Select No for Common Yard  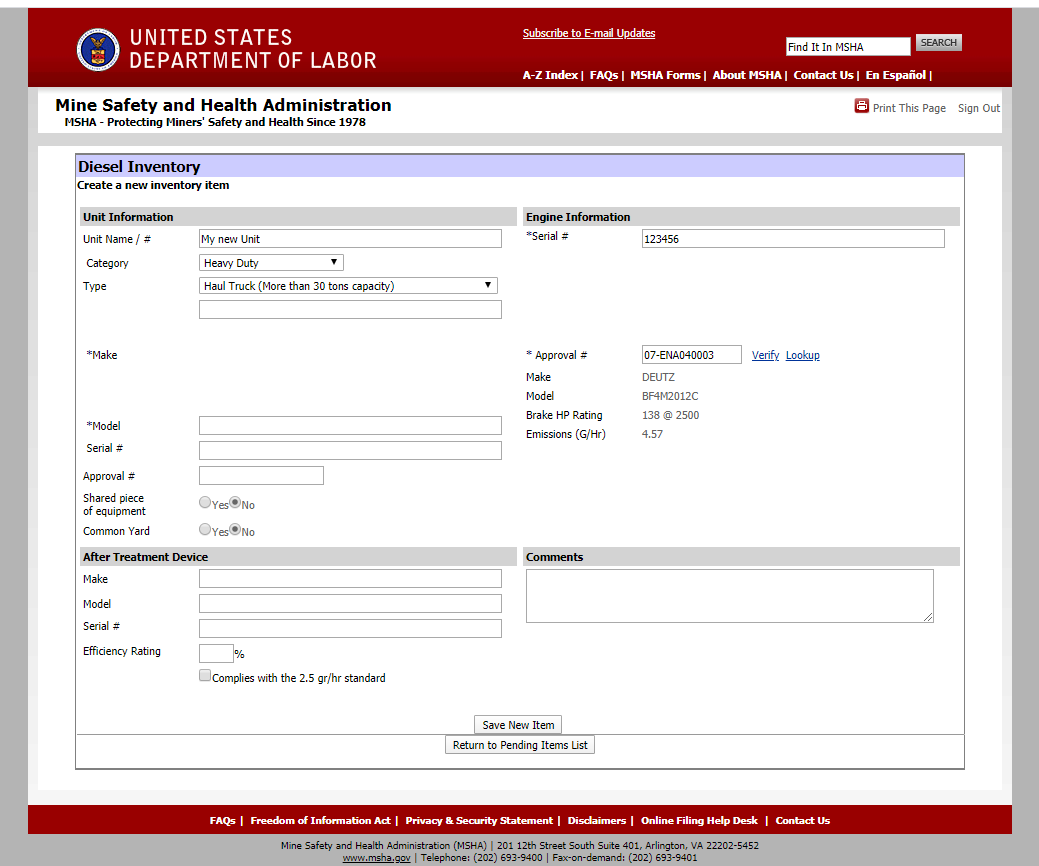coord(235,530)
